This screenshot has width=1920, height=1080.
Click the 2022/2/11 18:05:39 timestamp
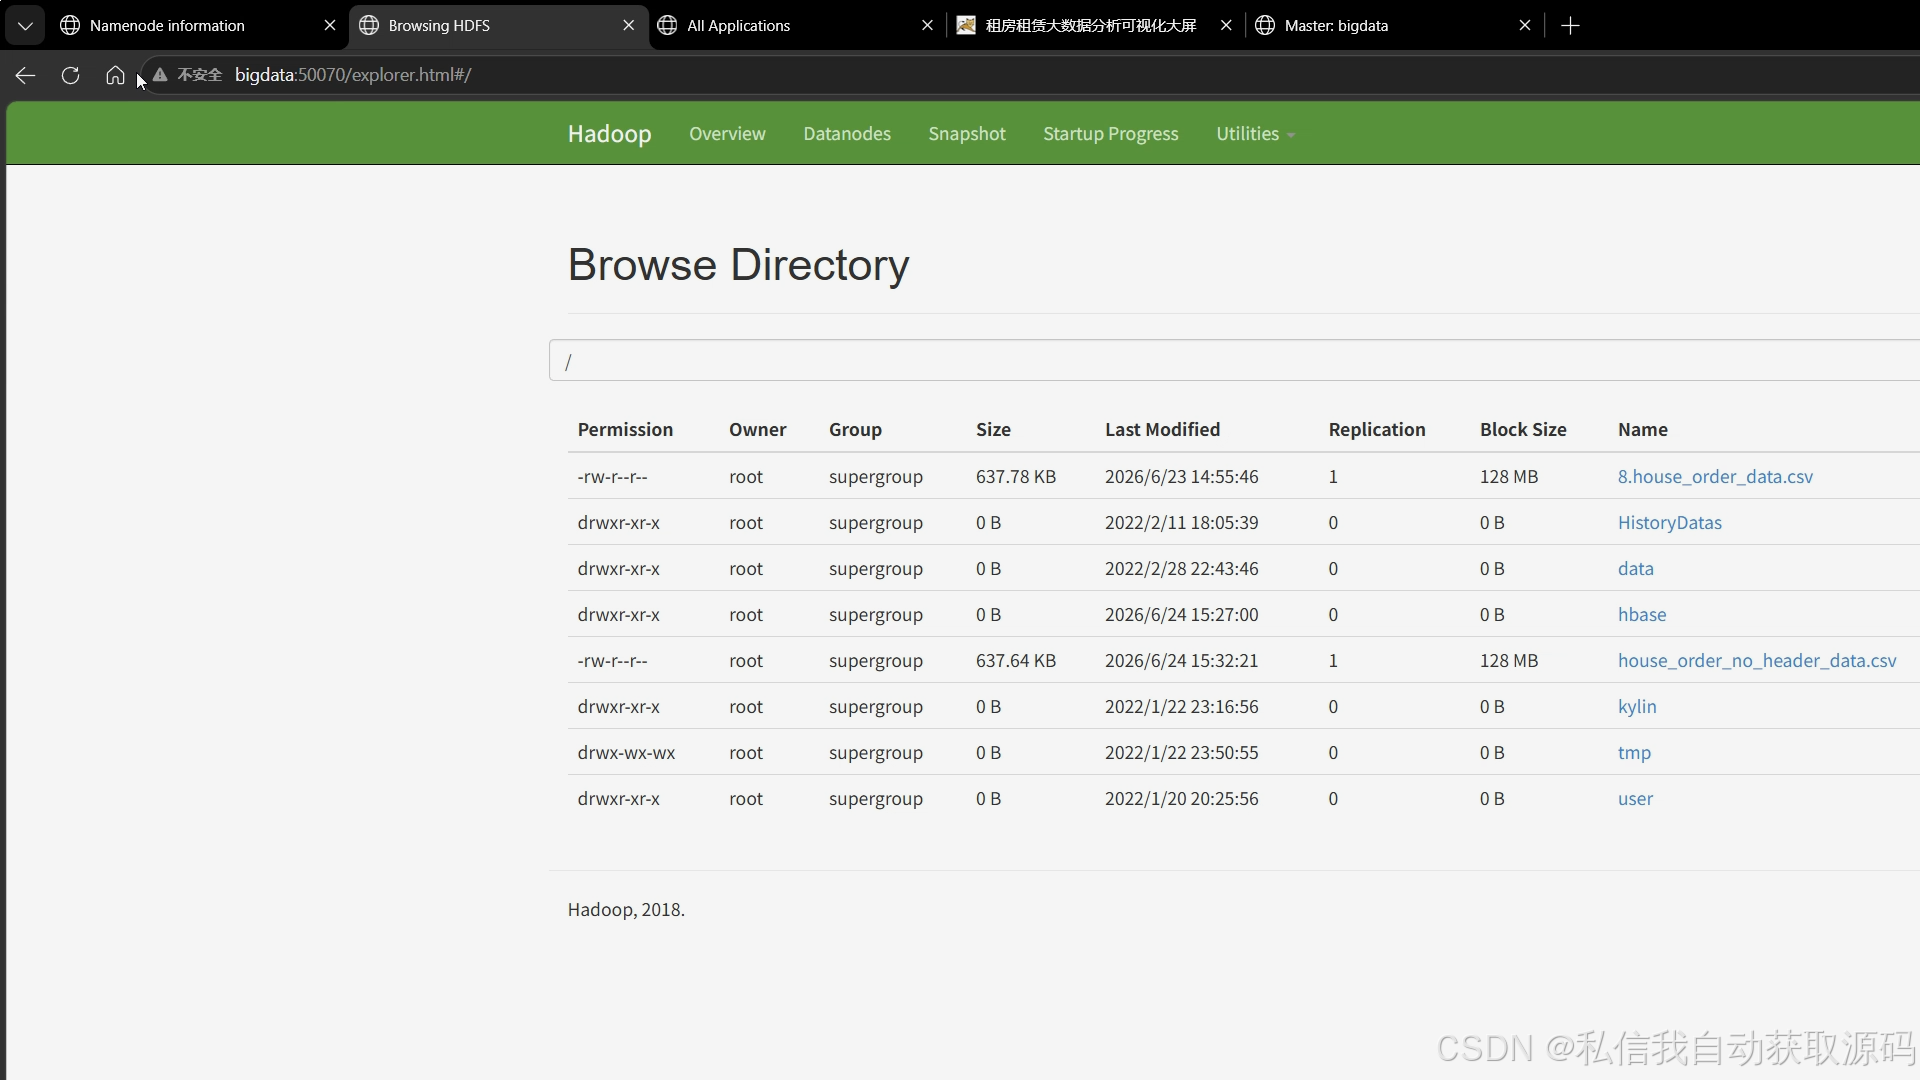click(1182, 523)
